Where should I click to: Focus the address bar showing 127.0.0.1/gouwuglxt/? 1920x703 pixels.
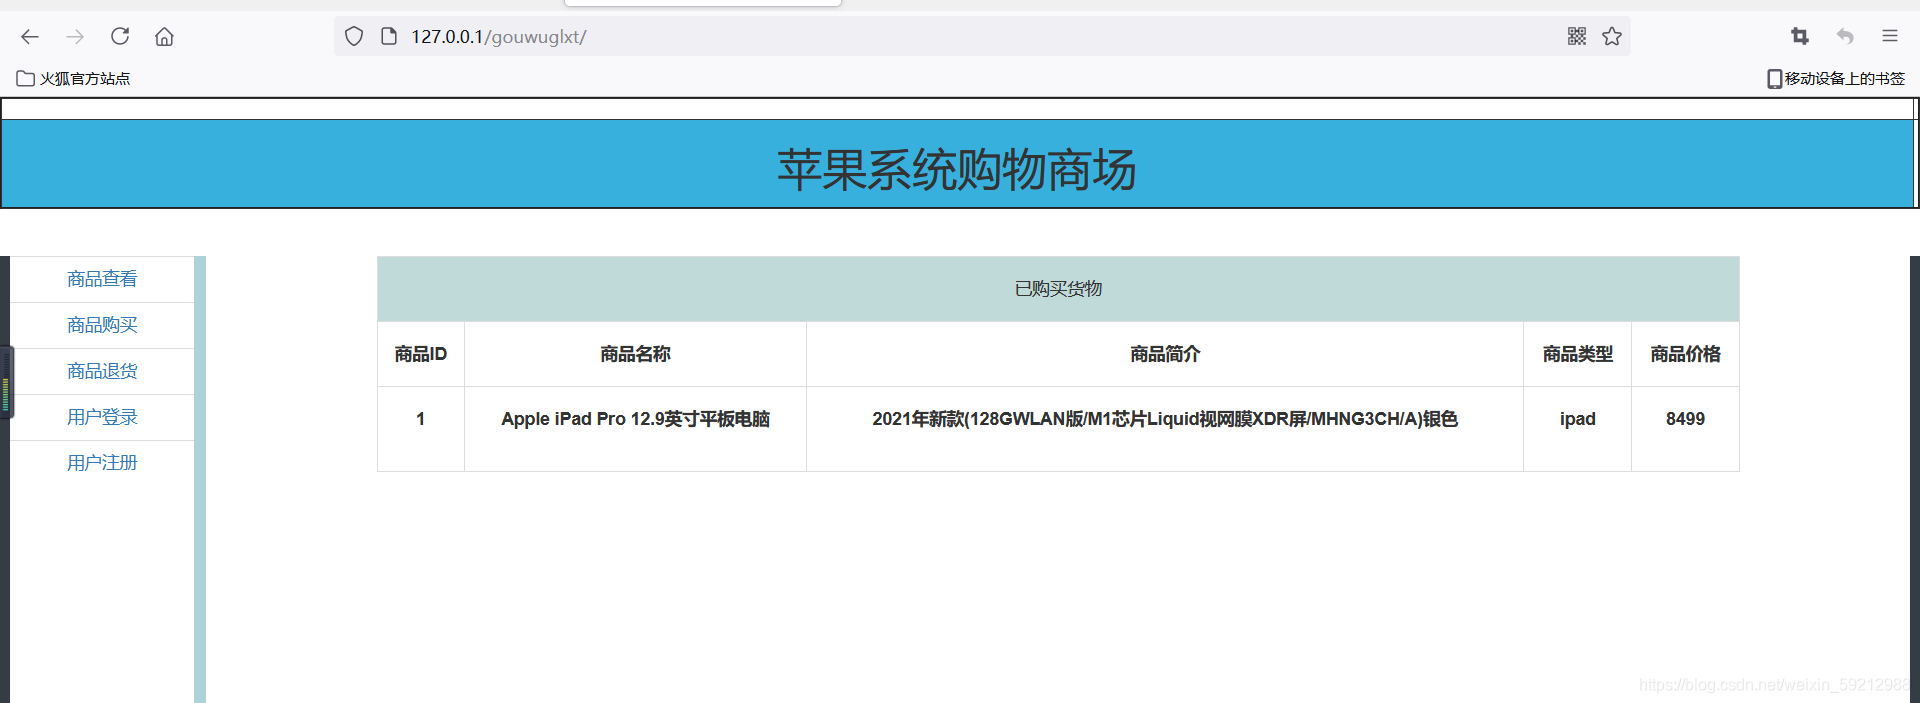click(980, 37)
